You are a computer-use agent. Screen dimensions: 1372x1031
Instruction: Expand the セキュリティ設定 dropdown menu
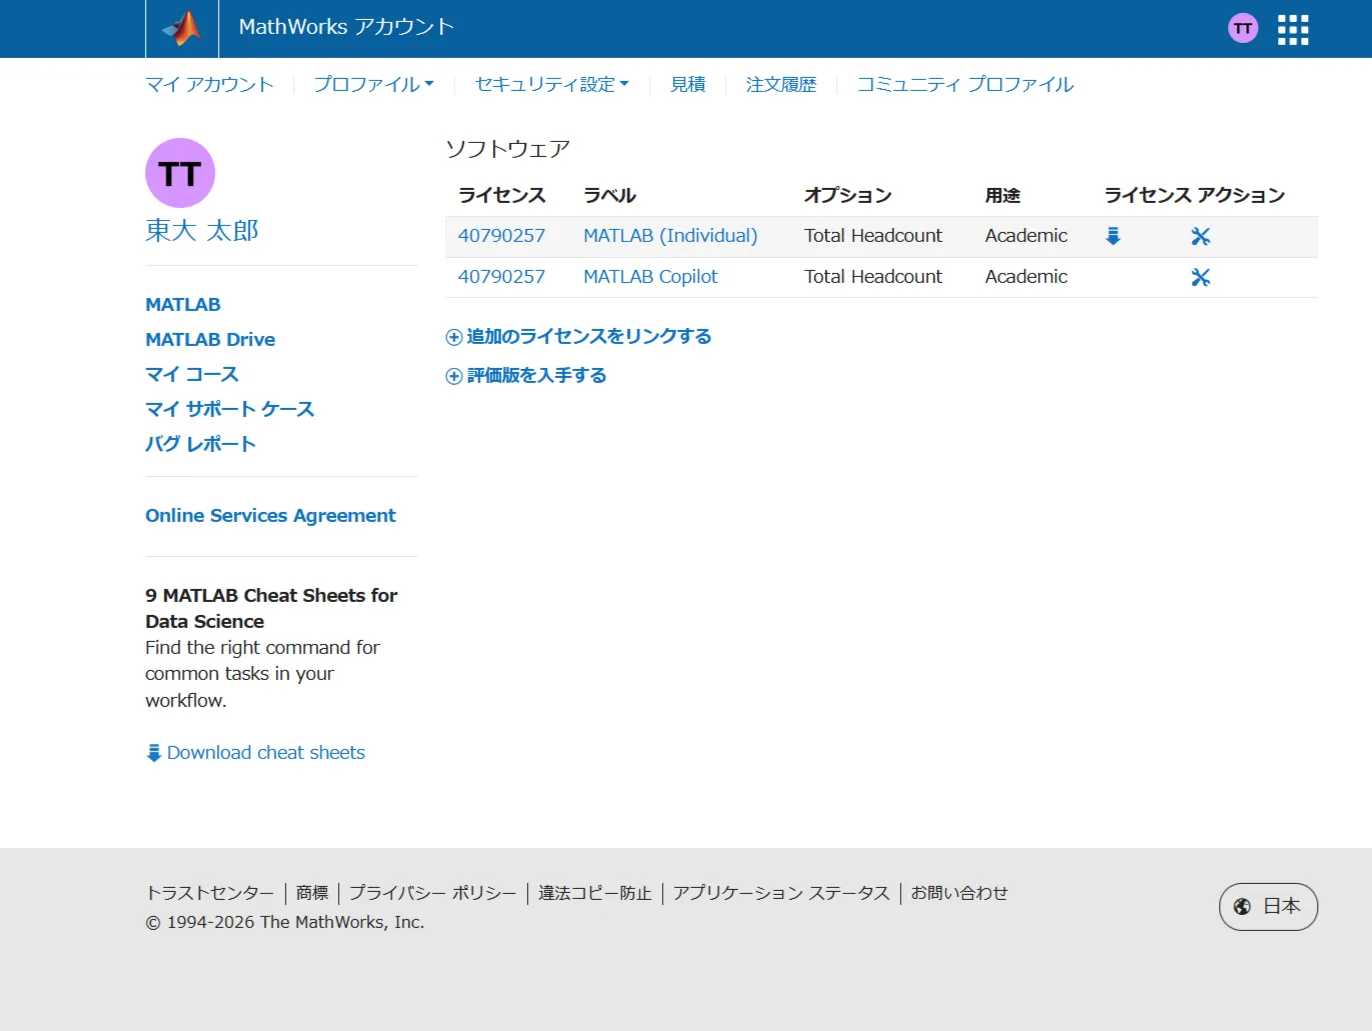point(551,85)
